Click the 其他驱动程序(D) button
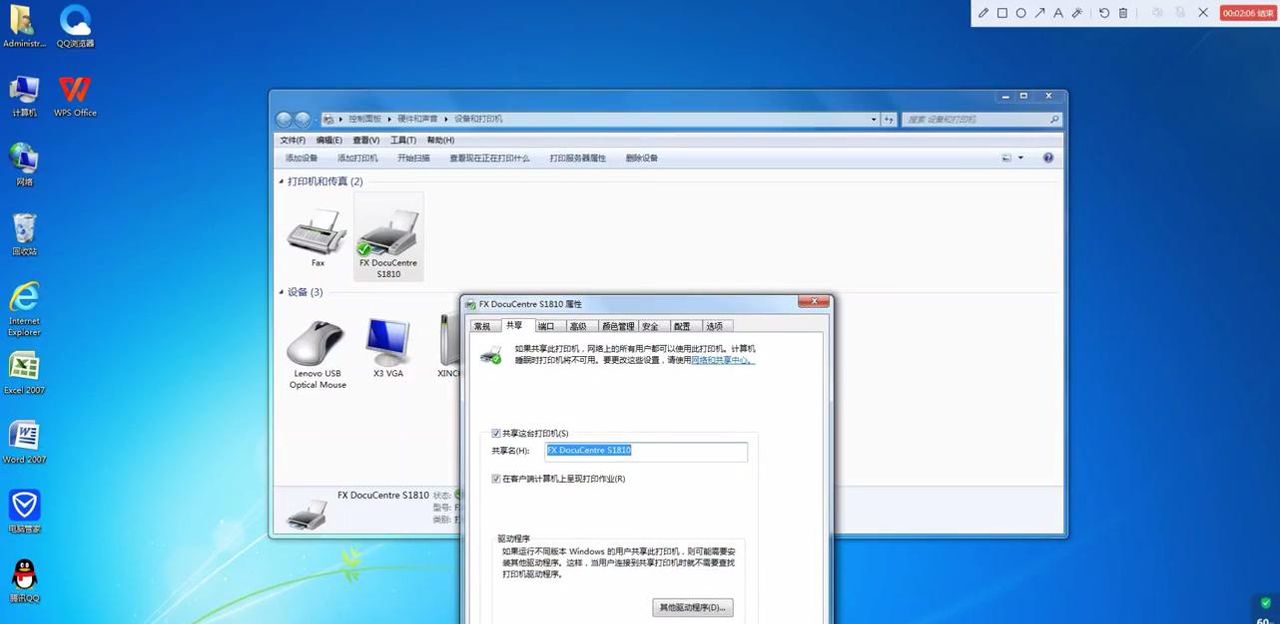 [692, 607]
